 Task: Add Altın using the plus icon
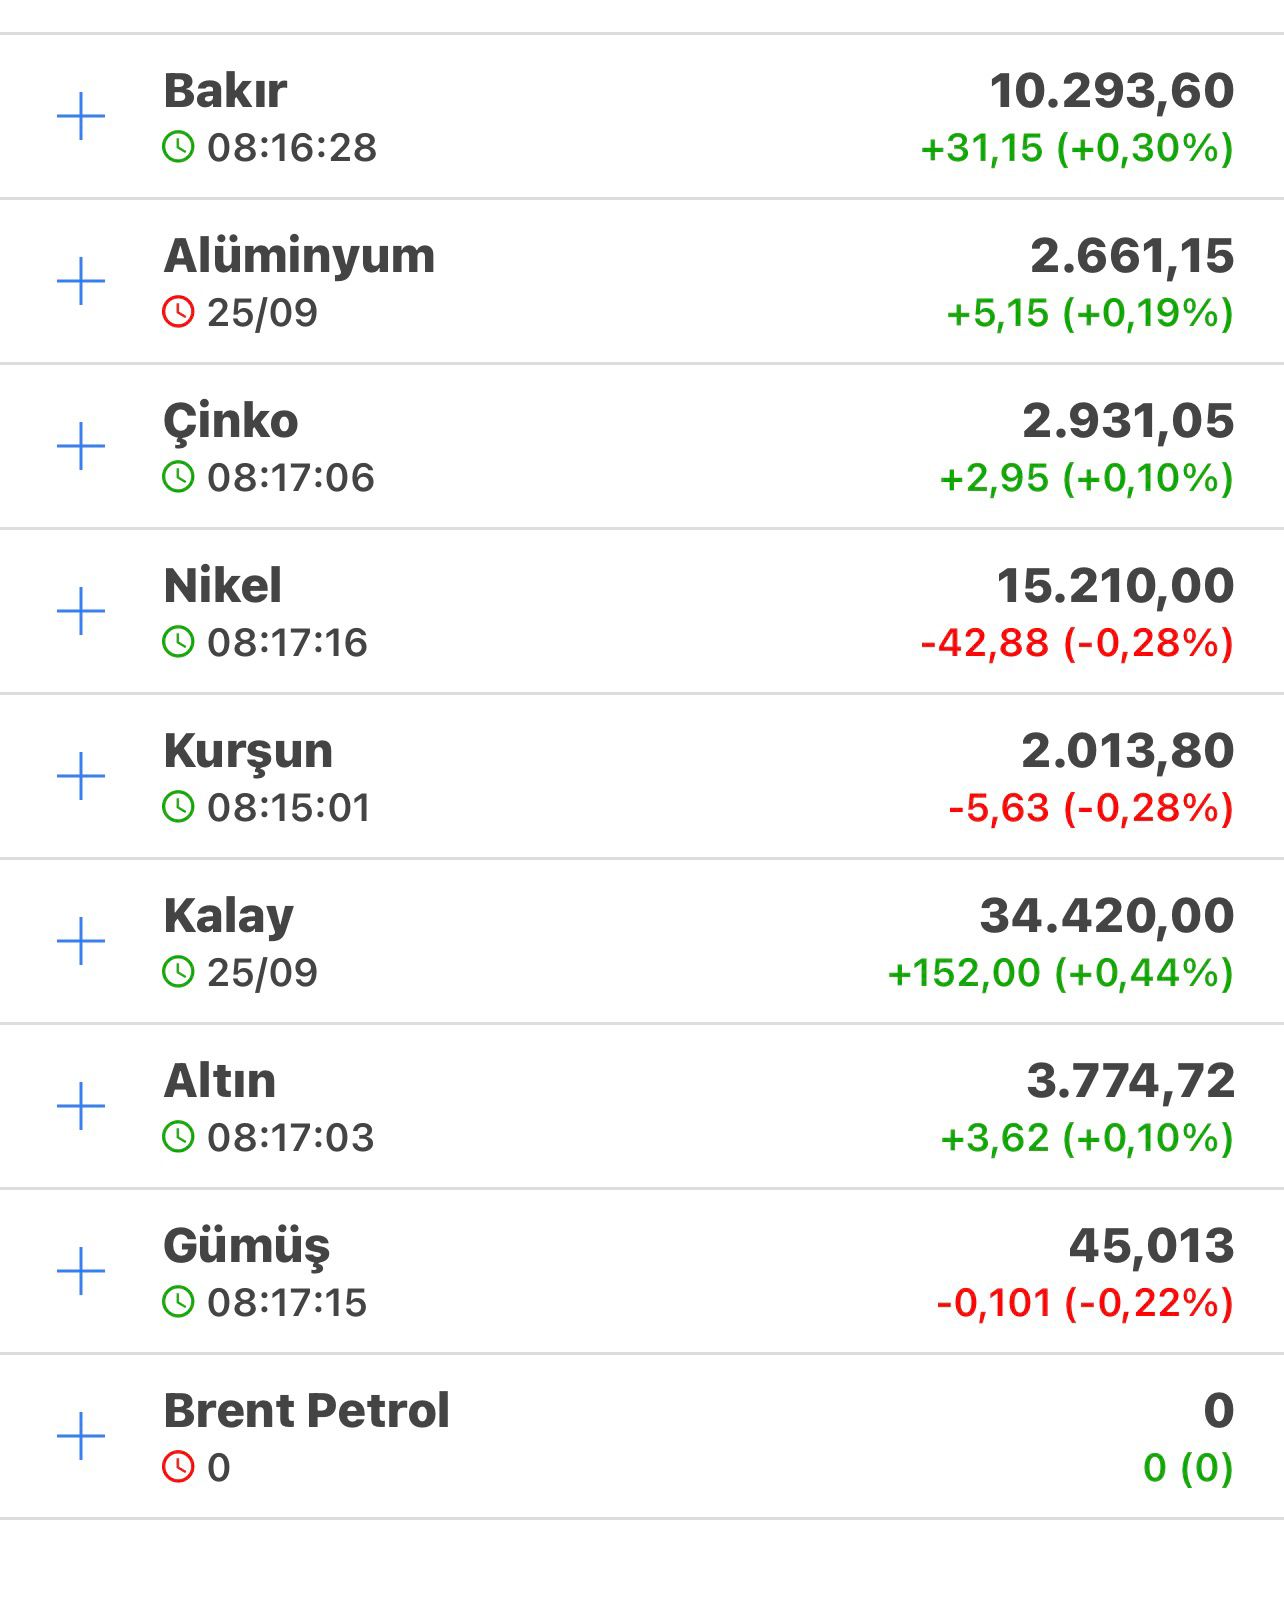pos(81,1106)
